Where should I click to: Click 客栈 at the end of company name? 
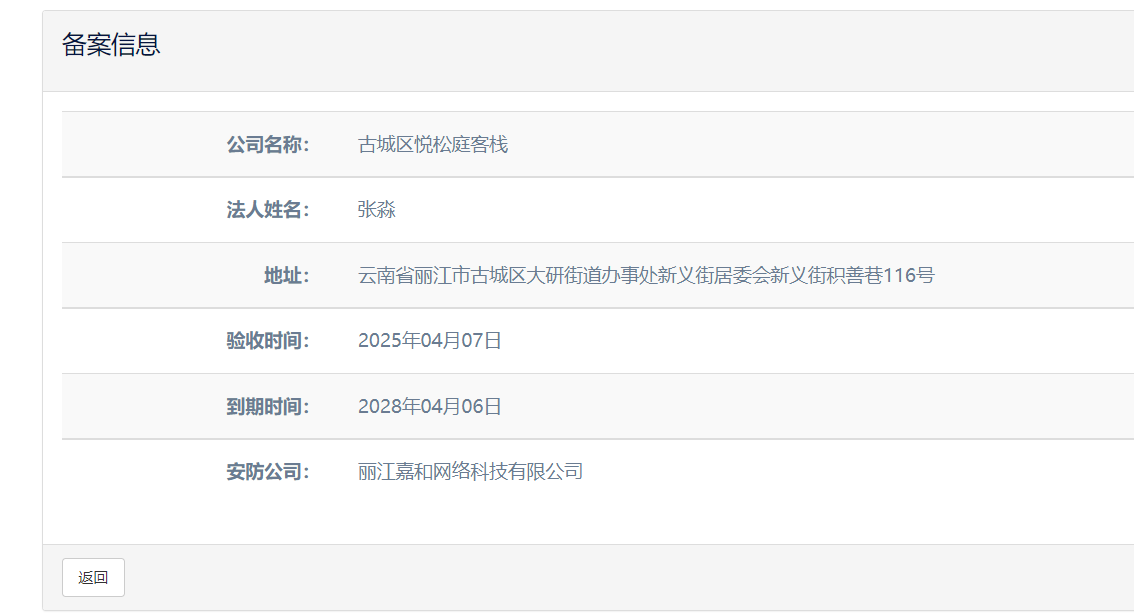tap(489, 145)
